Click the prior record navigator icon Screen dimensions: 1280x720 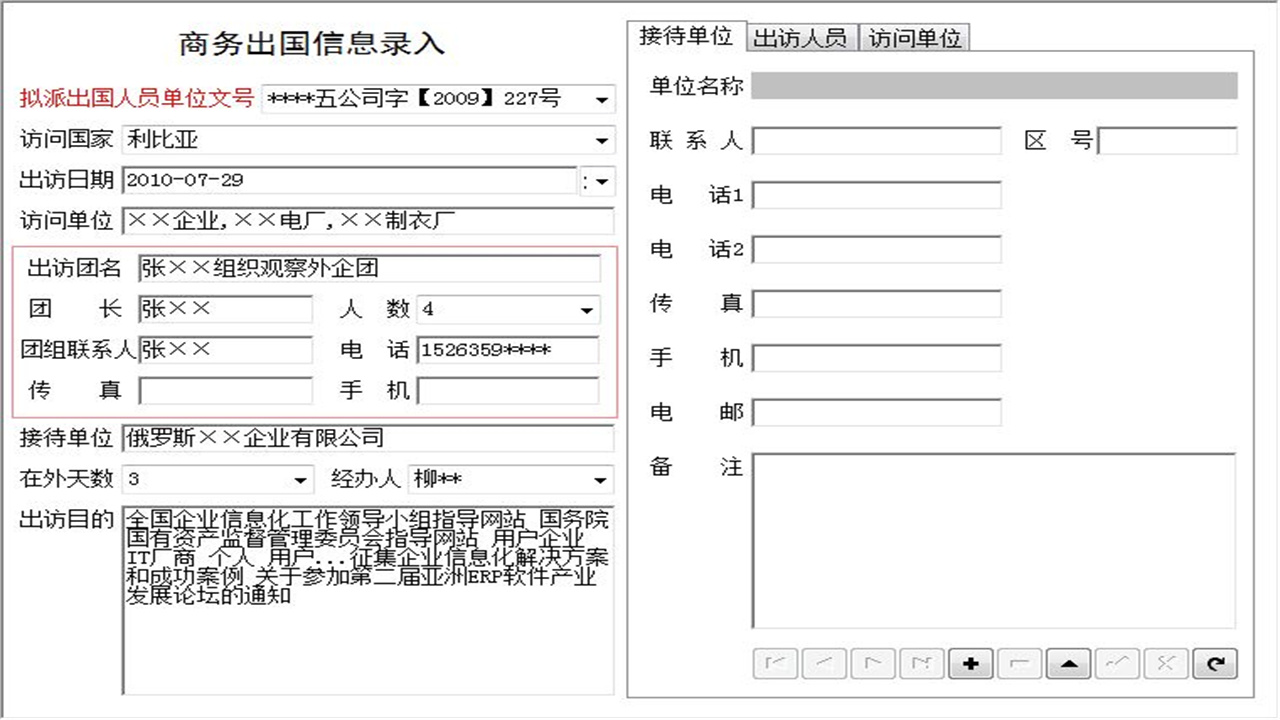[x=824, y=663]
